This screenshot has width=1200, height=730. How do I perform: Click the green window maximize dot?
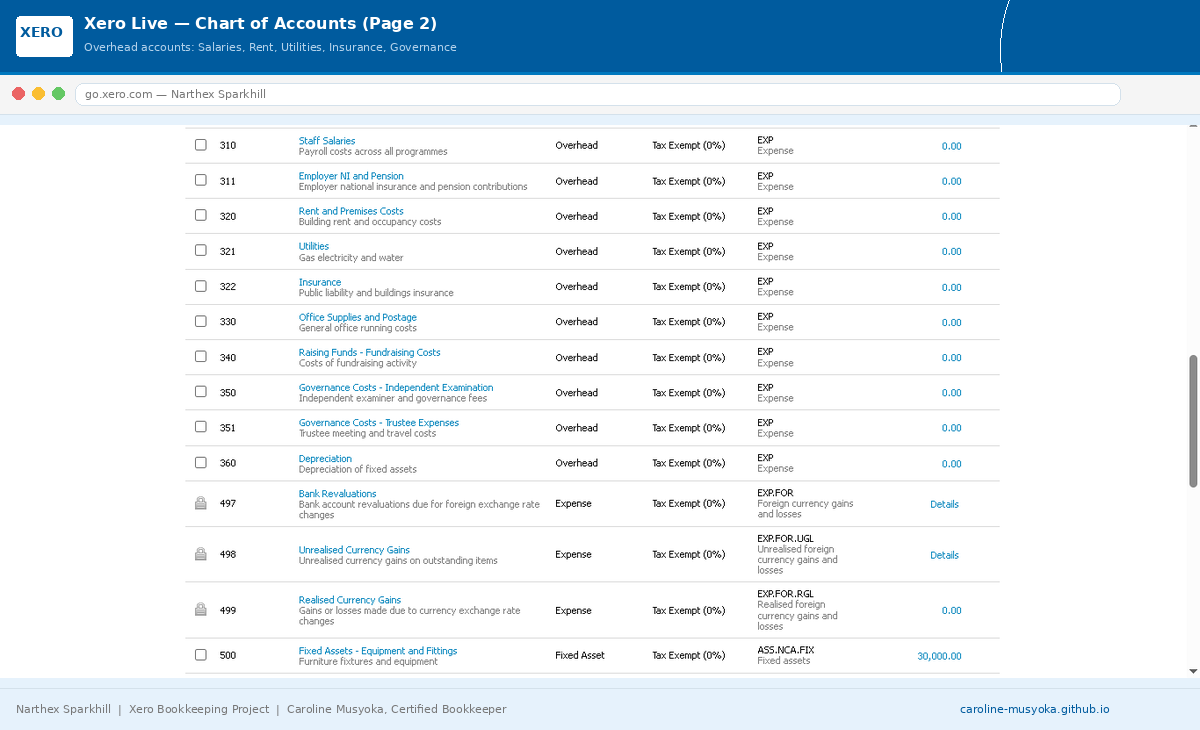pos(58,94)
